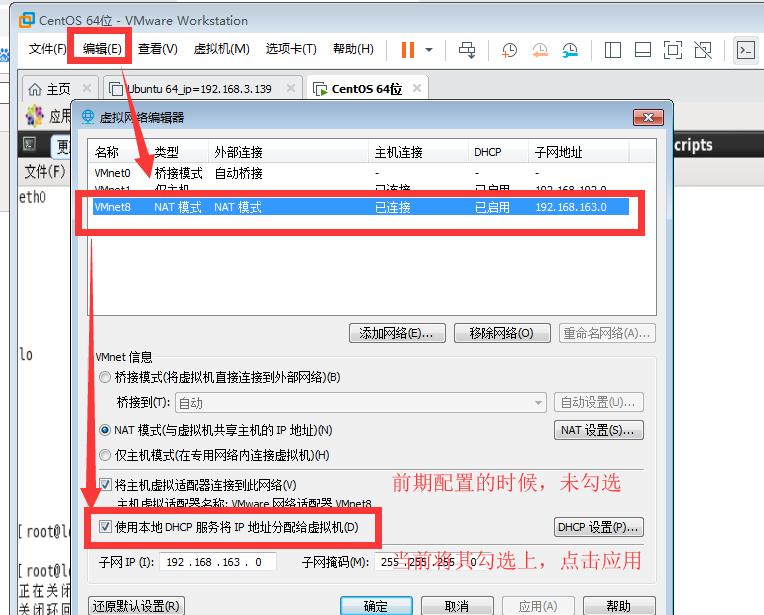The image size is (764, 615).
Task: Click the 重命名网络(A)... button
Action: tap(607, 333)
